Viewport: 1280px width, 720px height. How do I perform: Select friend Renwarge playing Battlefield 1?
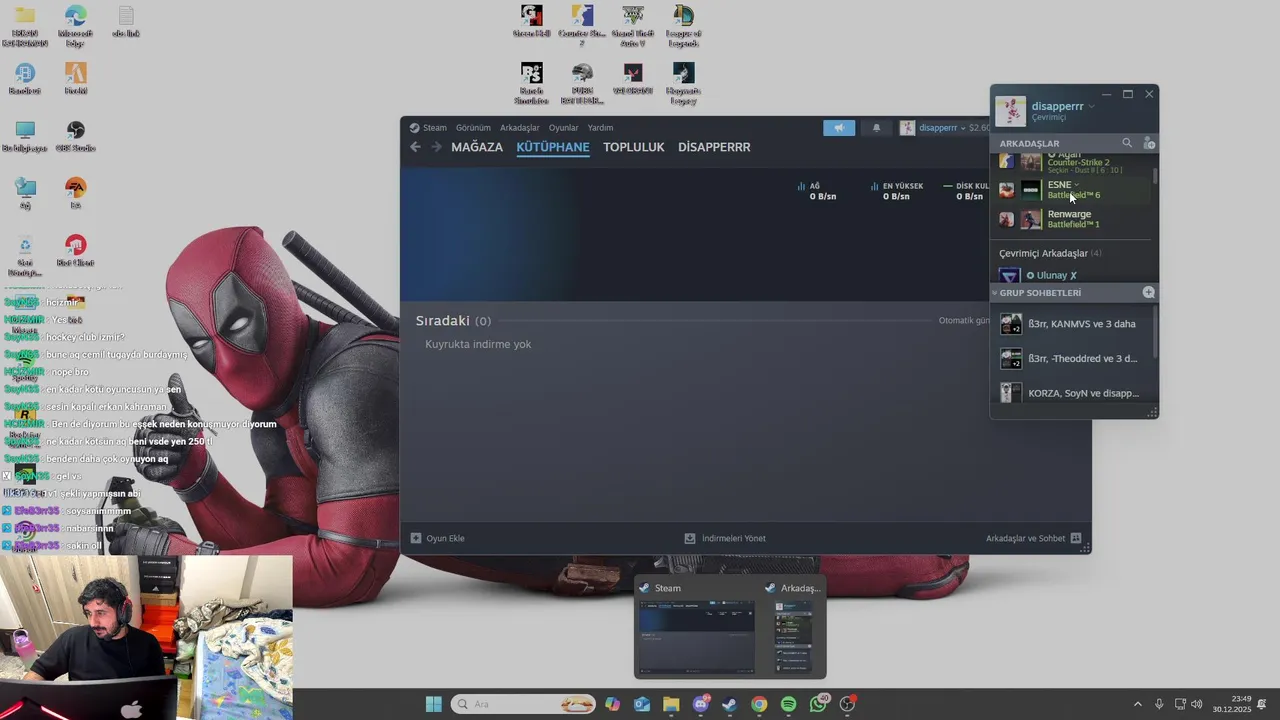pyautogui.click(x=1075, y=219)
